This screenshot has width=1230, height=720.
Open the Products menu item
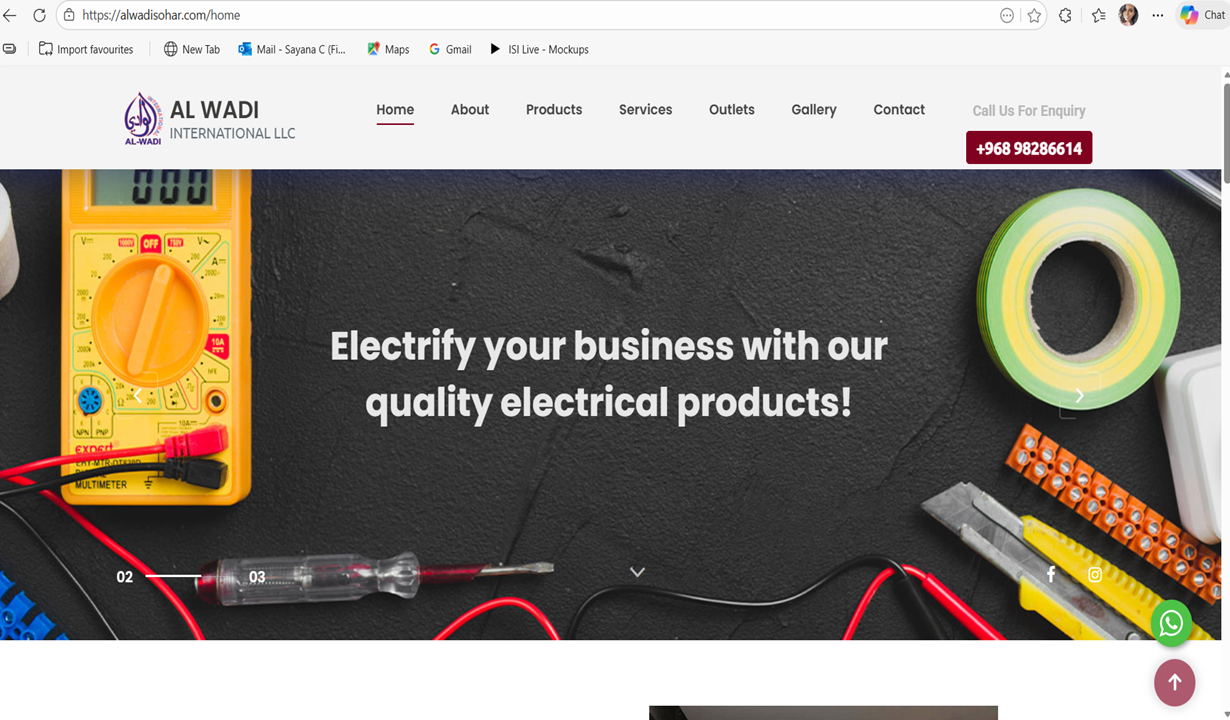tap(554, 110)
